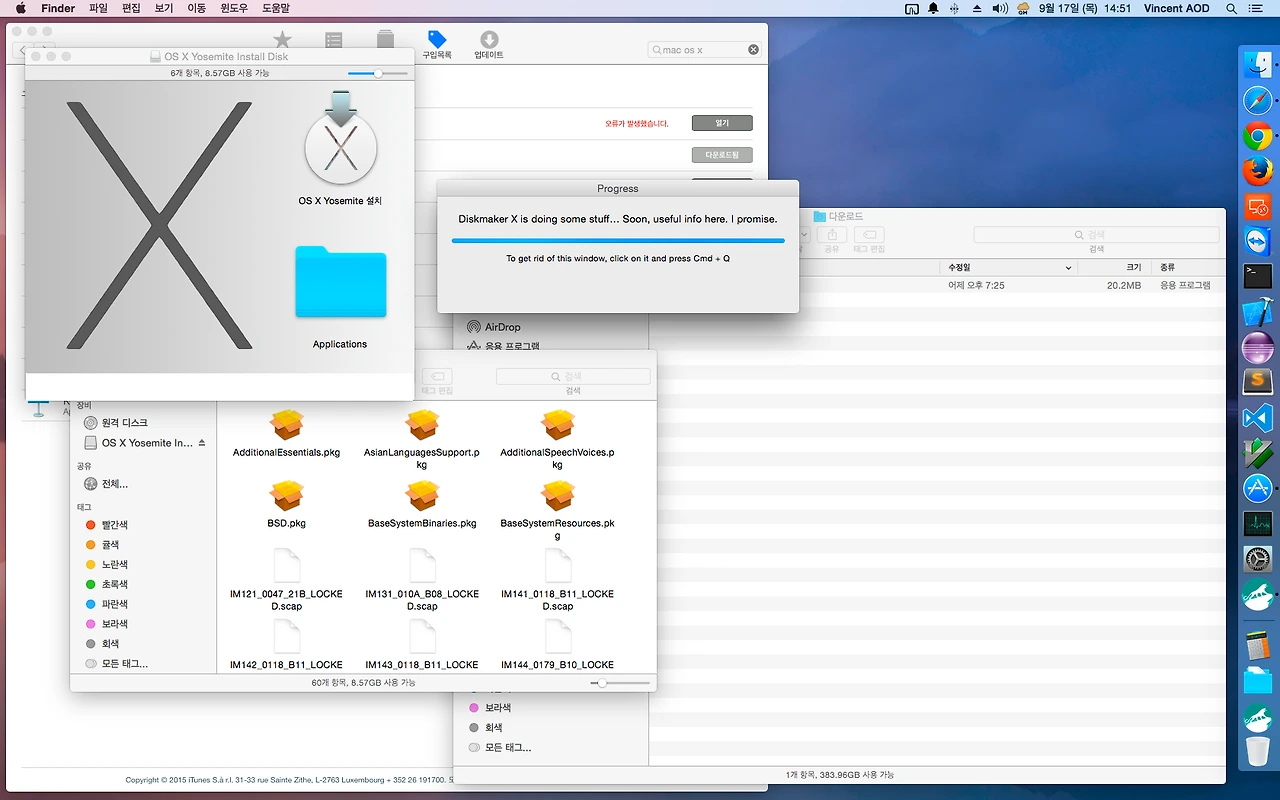1280x800 pixels.
Task: Launch Google Chrome from the Dock
Action: click(1257, 136)
